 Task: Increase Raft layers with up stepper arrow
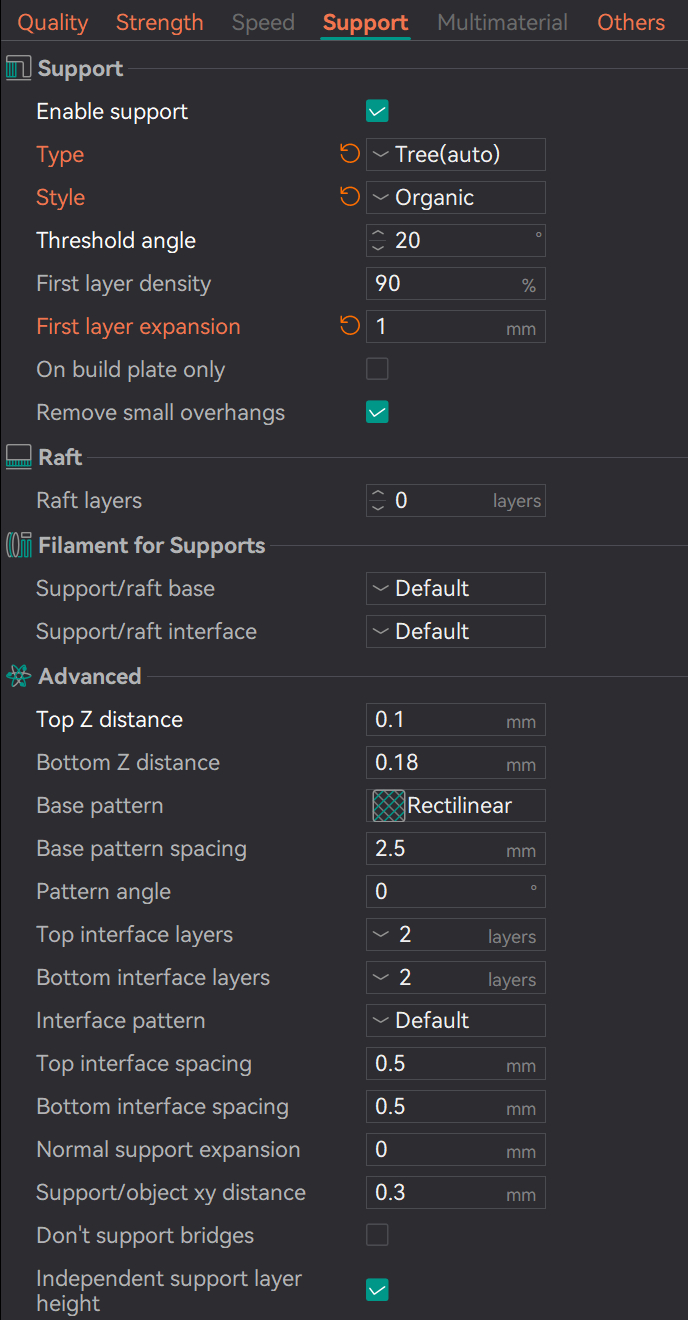[x=378, y=494]
